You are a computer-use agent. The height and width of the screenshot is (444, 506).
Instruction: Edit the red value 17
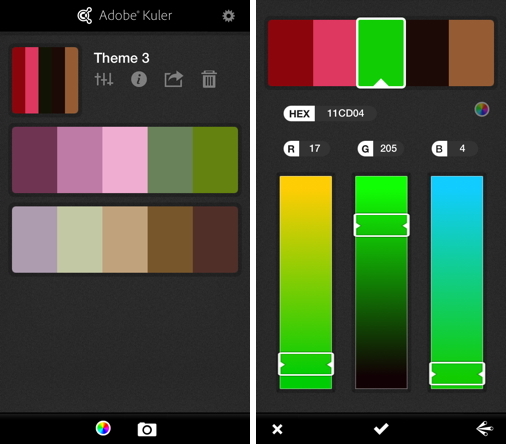(314, 149)
